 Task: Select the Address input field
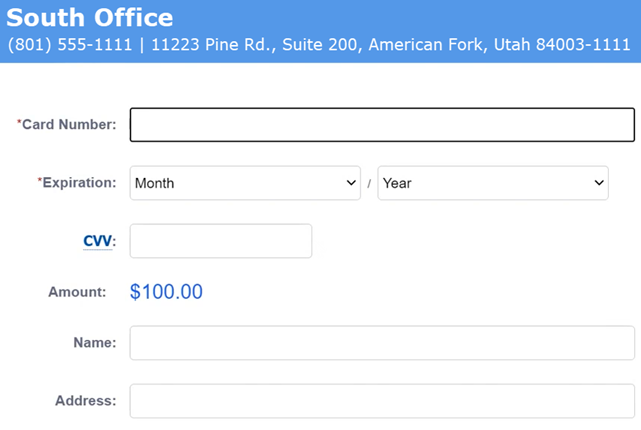point(382,401)
